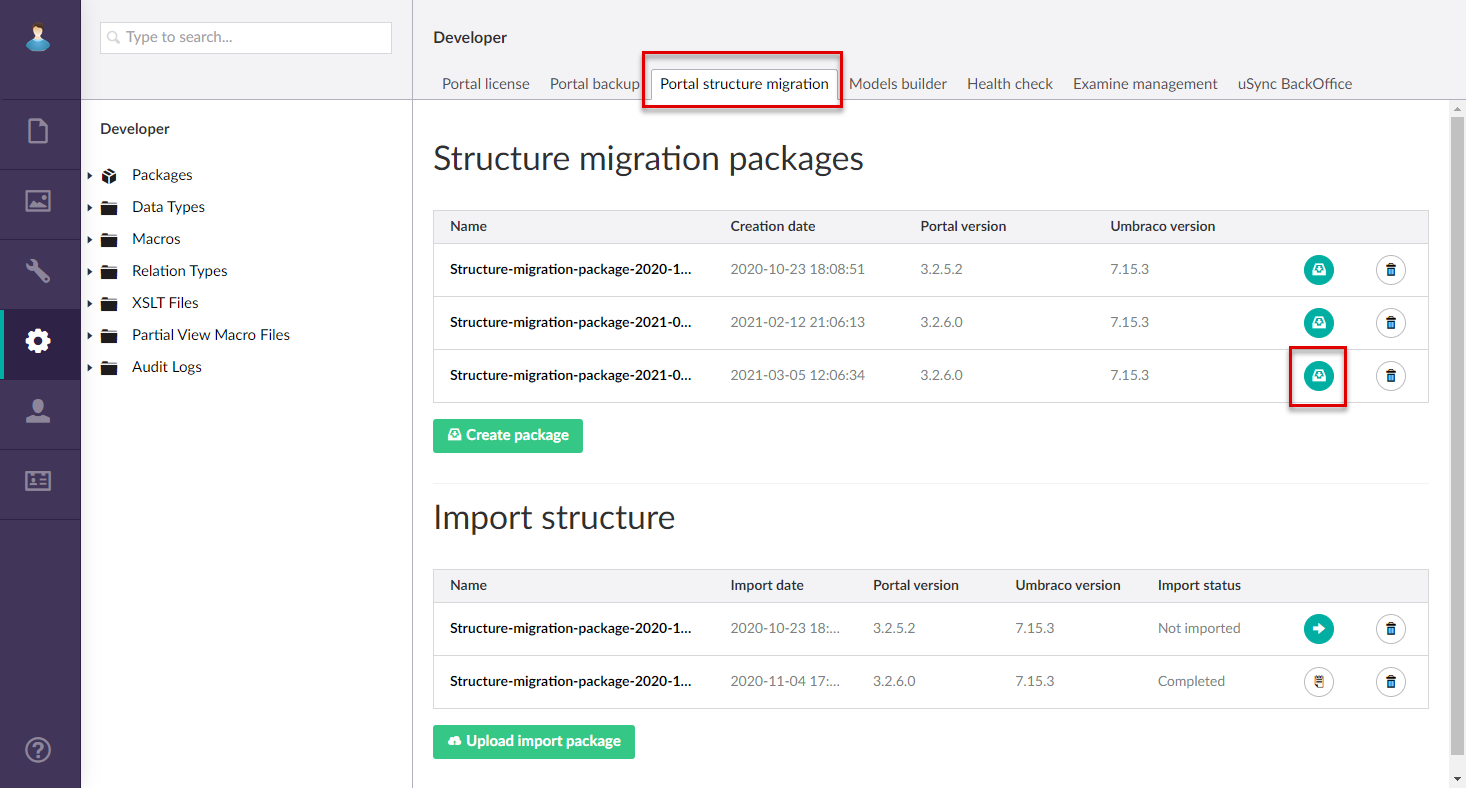Viewport: 1466px width, 788px height.
Task: Delete package created 2021-03-05 12:06:34
Action: coord(1391,376)
